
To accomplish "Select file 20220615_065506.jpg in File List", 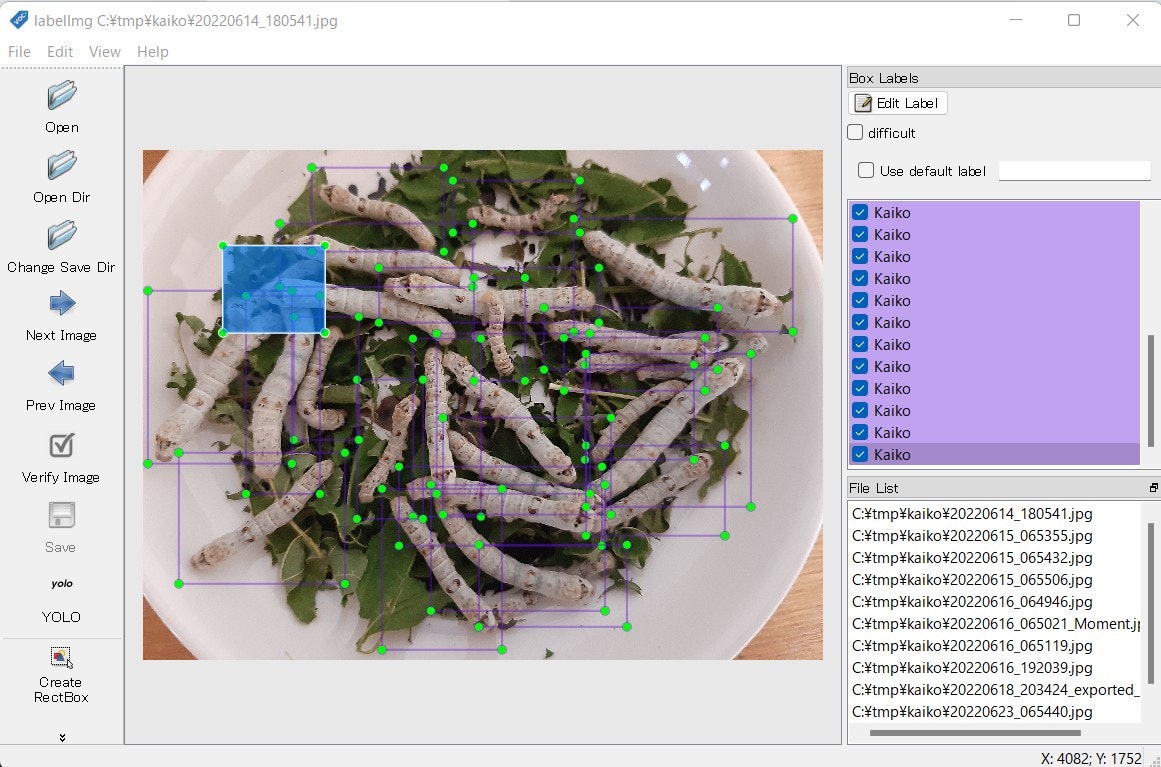I will 971,580.
